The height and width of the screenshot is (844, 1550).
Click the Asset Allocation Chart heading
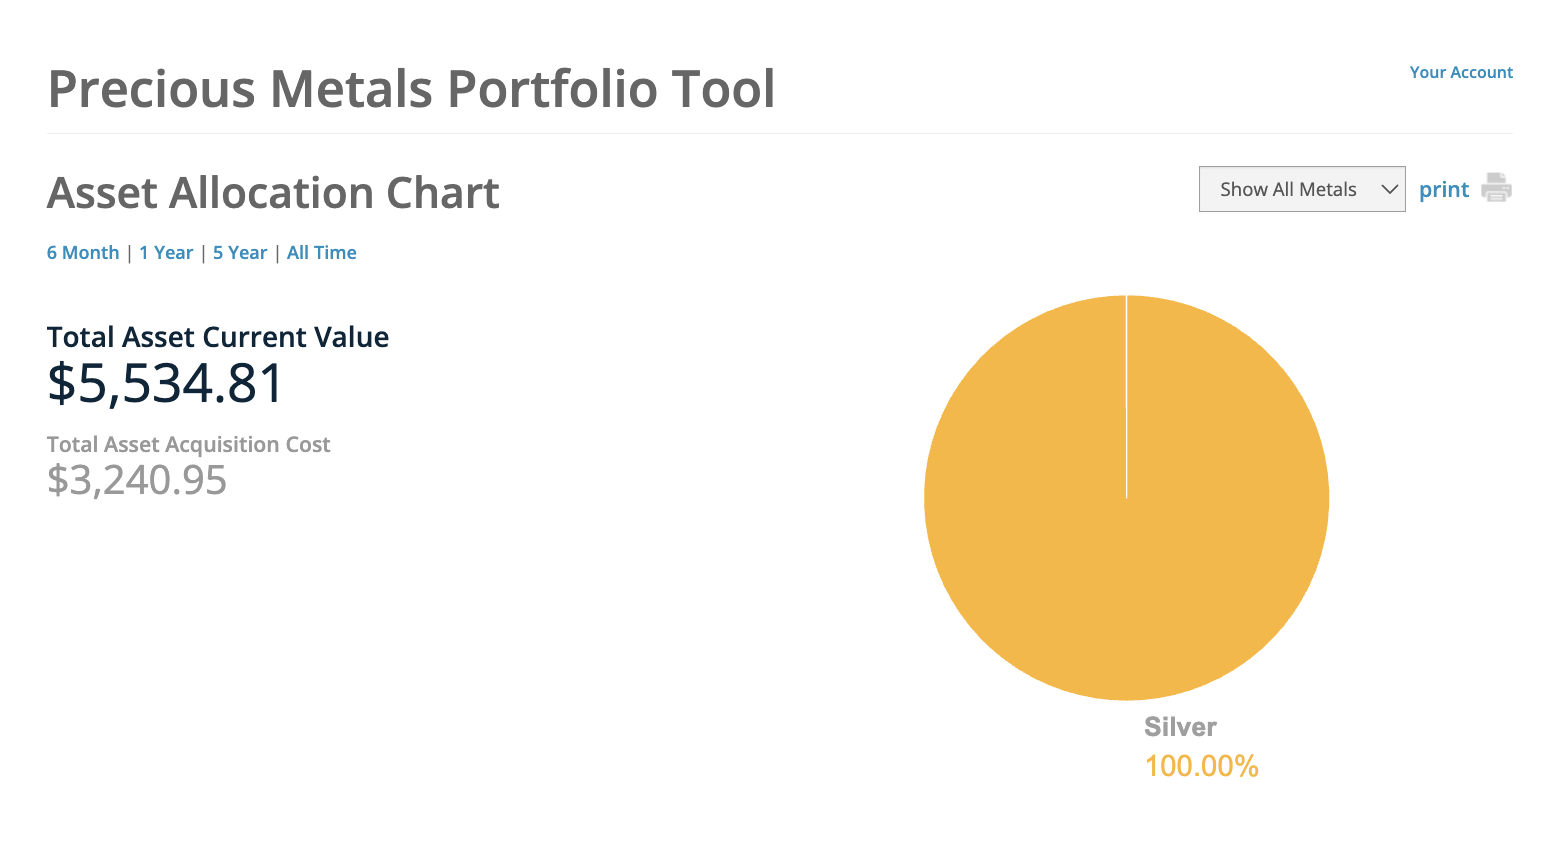pos(273,193)
